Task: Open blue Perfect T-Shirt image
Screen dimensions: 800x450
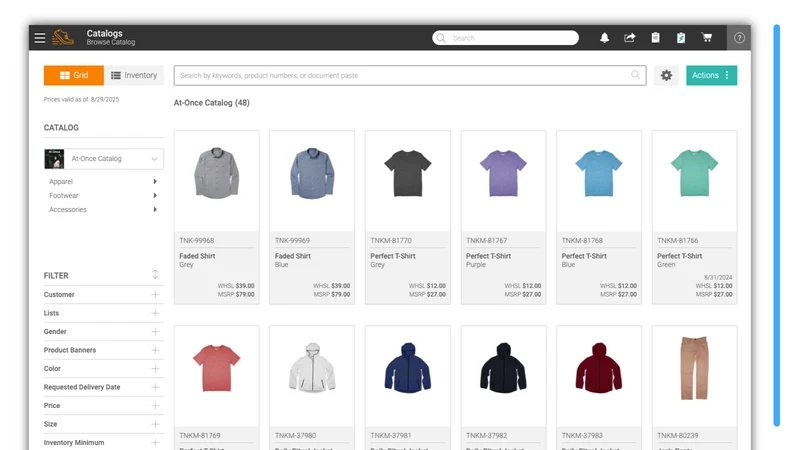Action: (599, 173)
